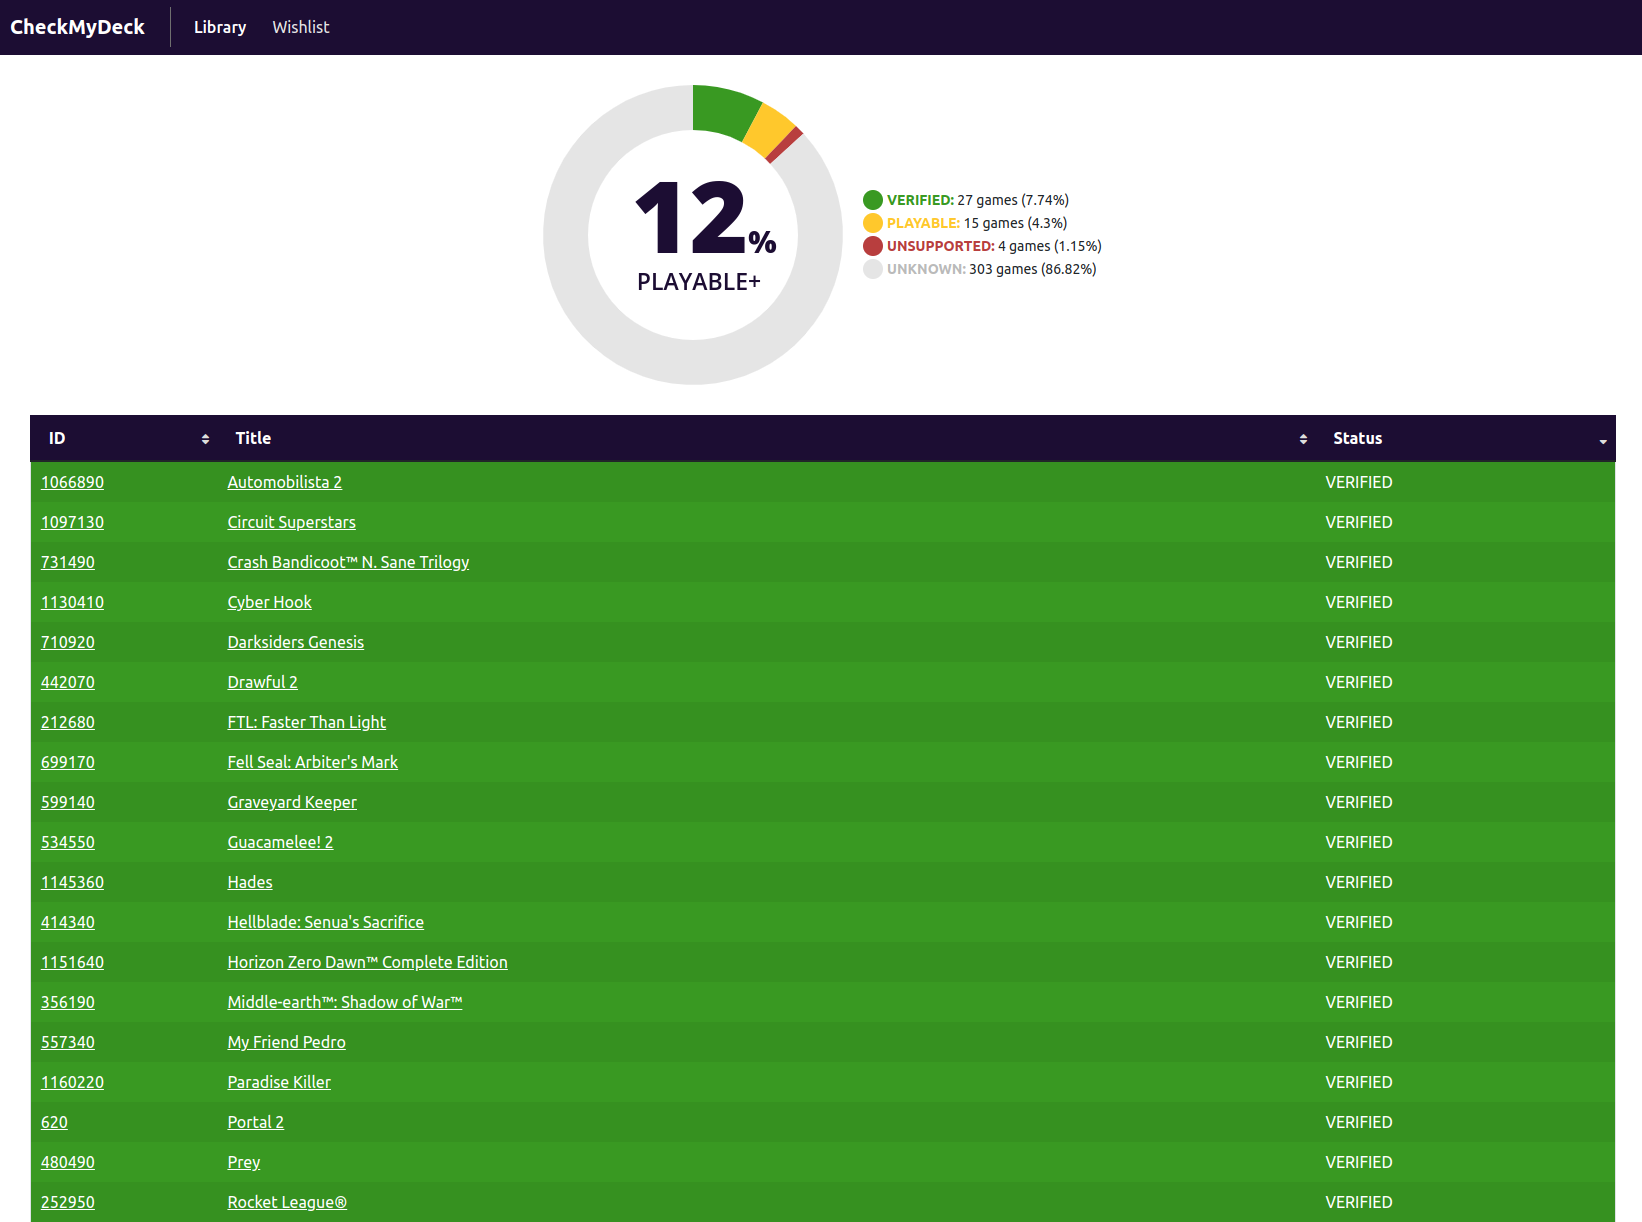The image size is (1642, 1222).
Task: Click app ID 414340 link
Action: pyautogui.click(x=68, y=922)
